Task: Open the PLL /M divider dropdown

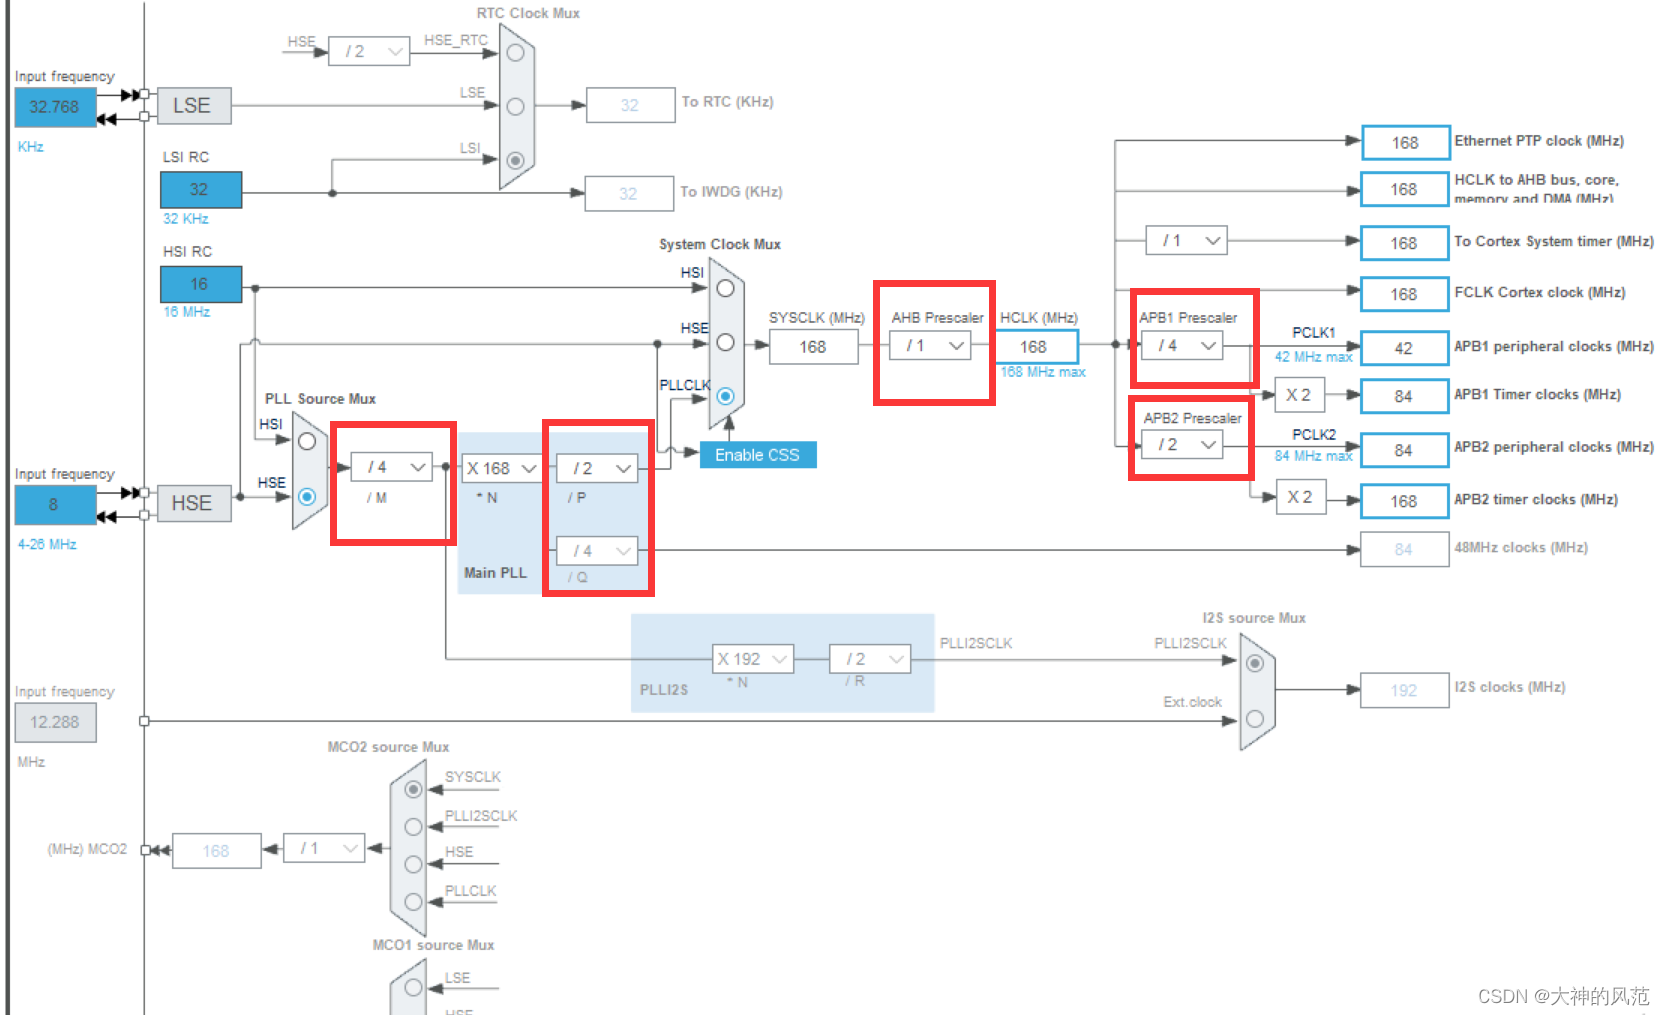Action: pos(391,467)
